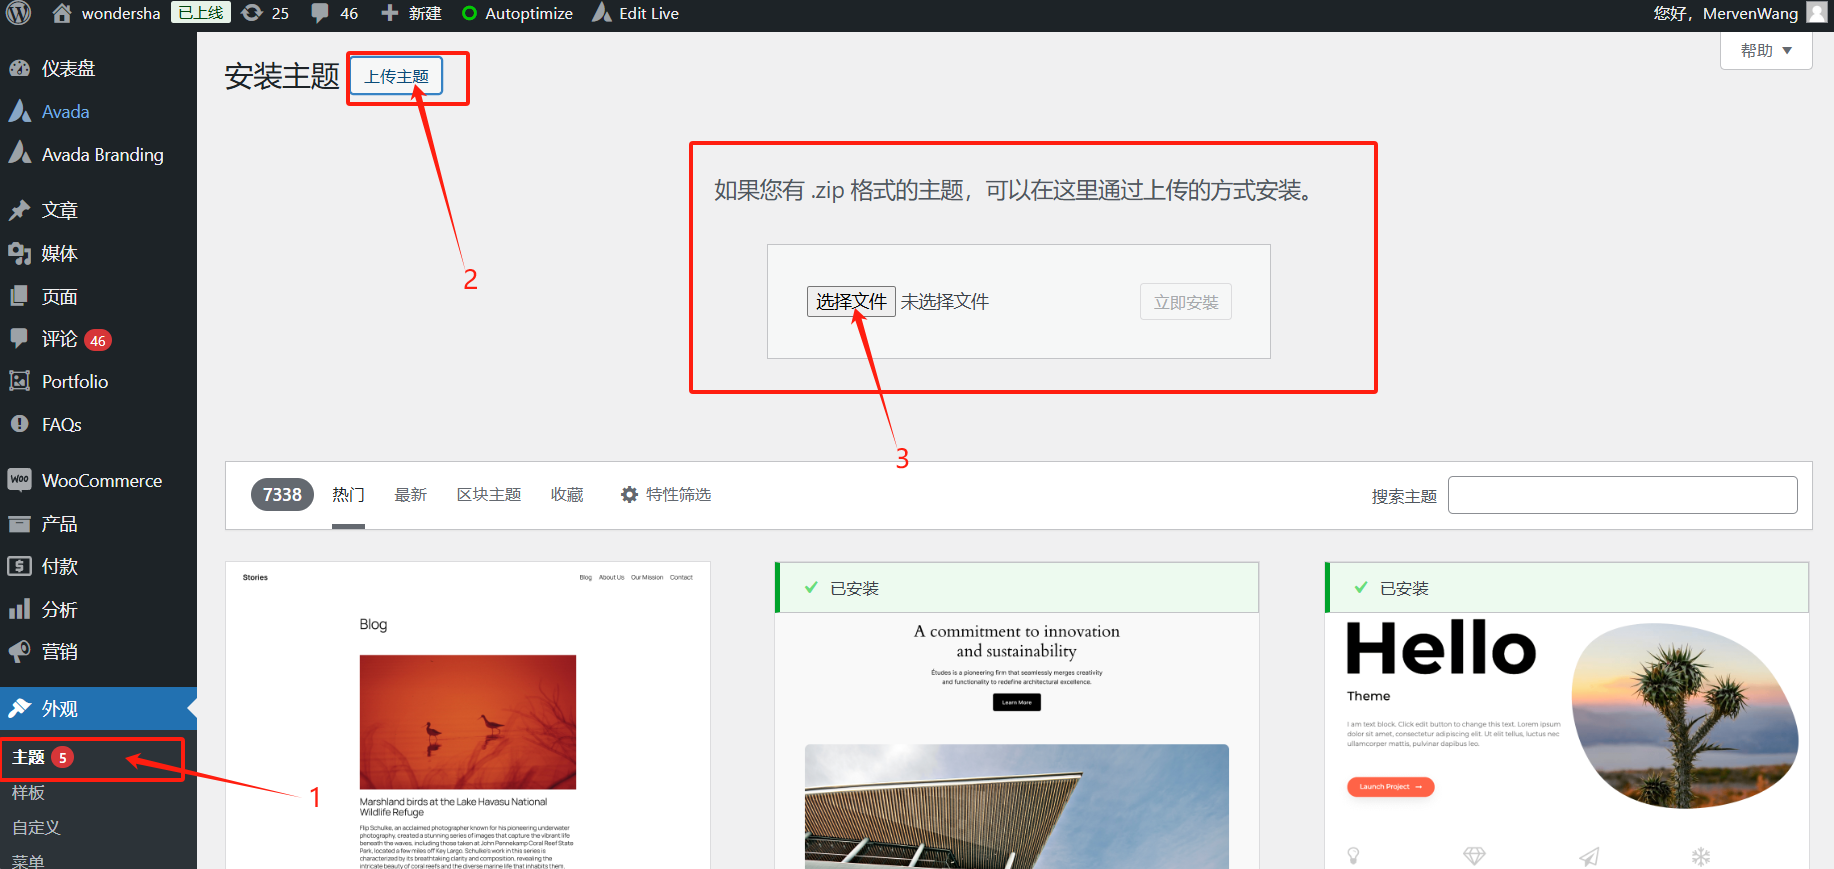Open the 评论 comments sidebar icon
1834x869 pixels.
[19, 338]
